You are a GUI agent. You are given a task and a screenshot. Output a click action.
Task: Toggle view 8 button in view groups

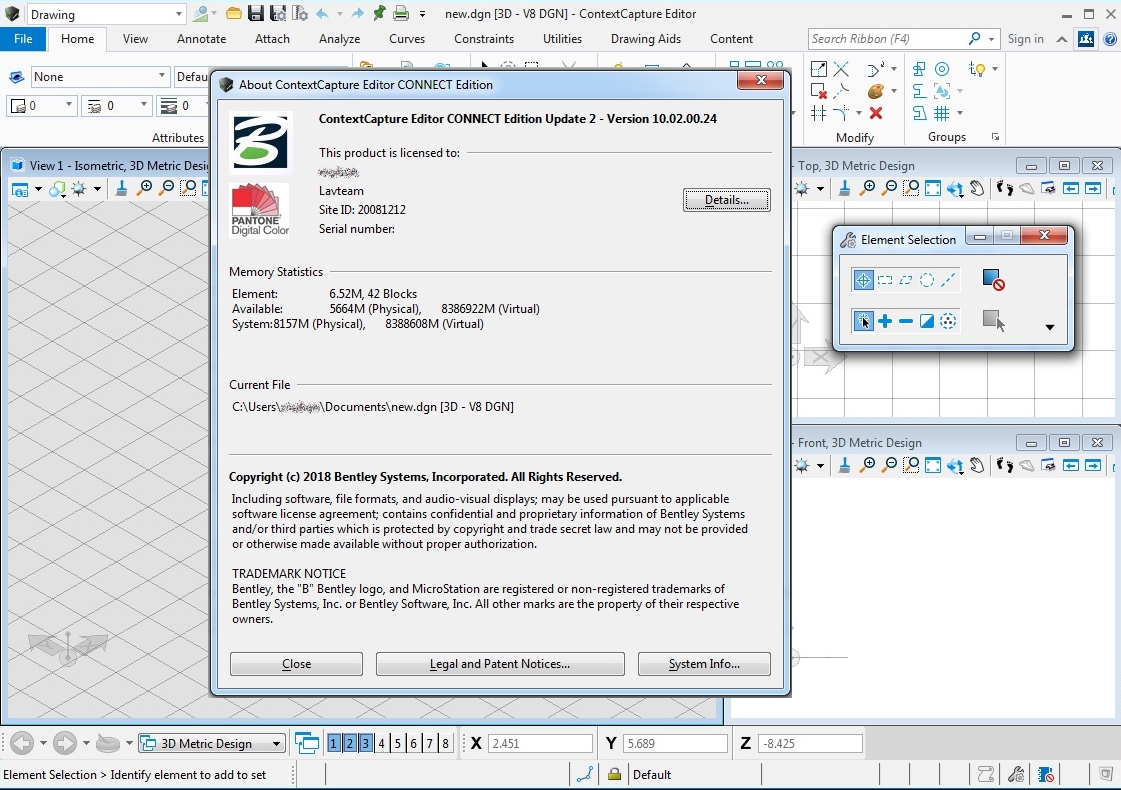pyautogui.click(x=445, y=744)
